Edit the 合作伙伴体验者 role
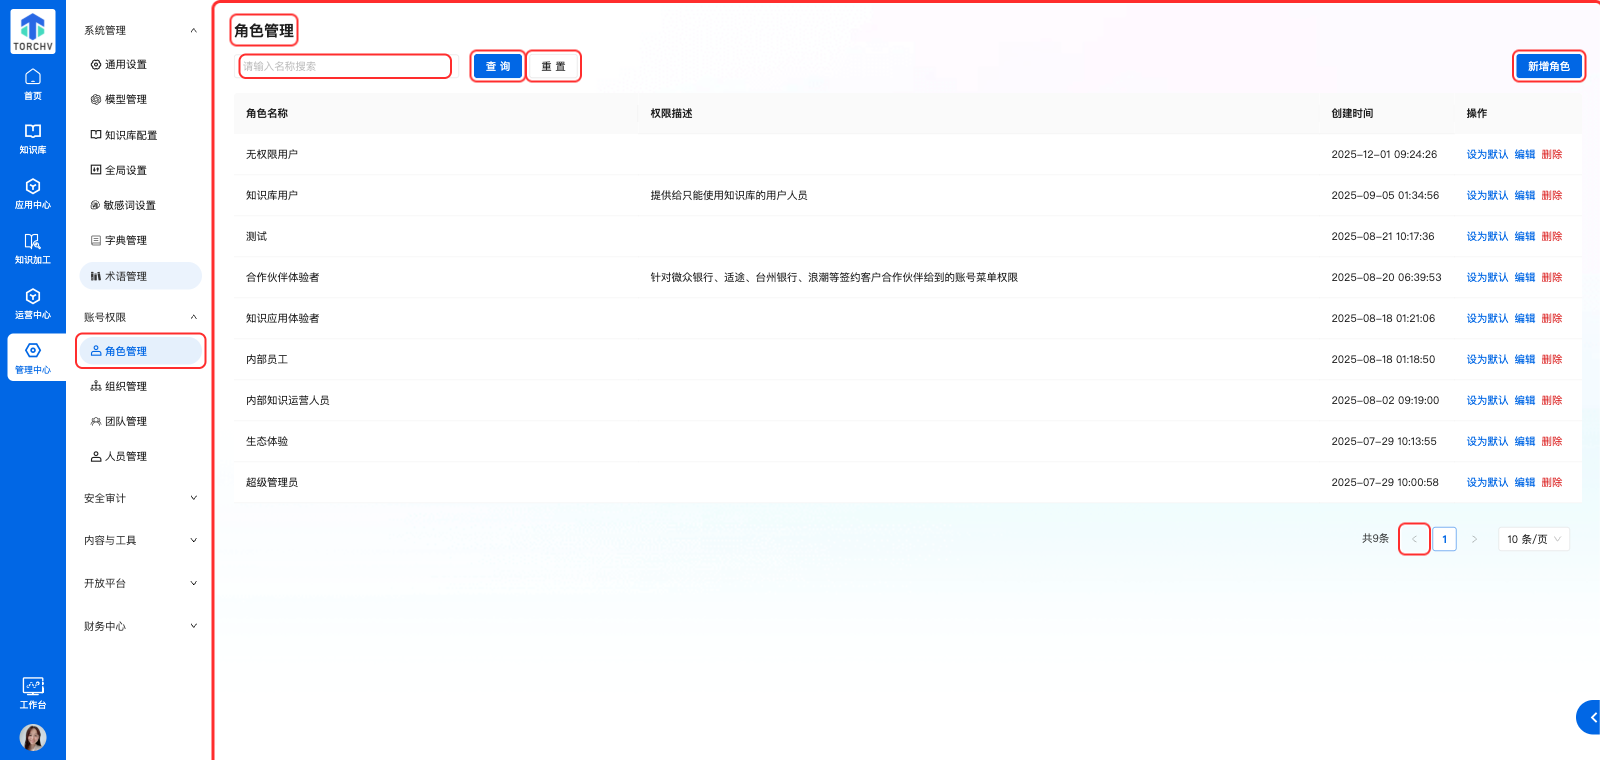1600x760 pixels. pos(1525,277)
